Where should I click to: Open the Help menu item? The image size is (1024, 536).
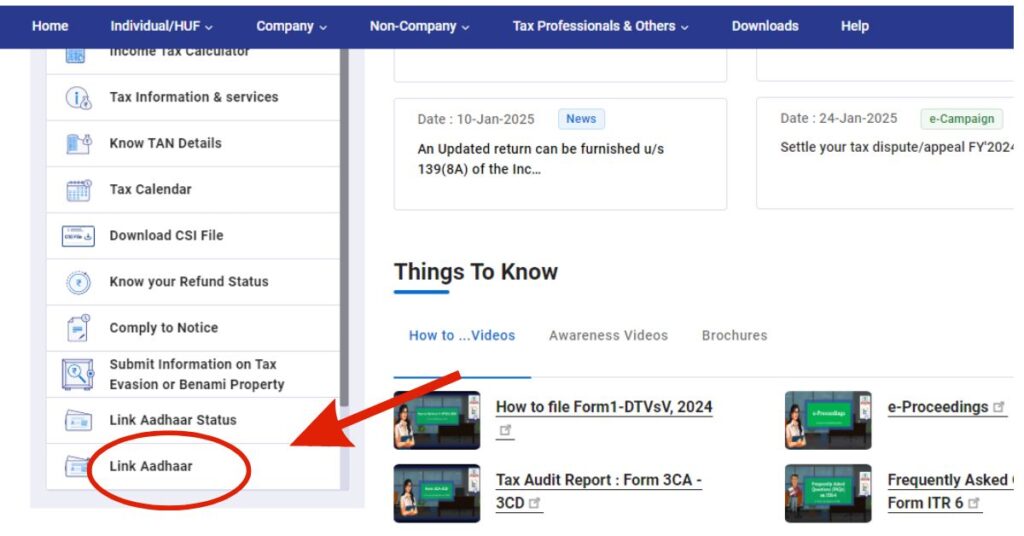854,26
